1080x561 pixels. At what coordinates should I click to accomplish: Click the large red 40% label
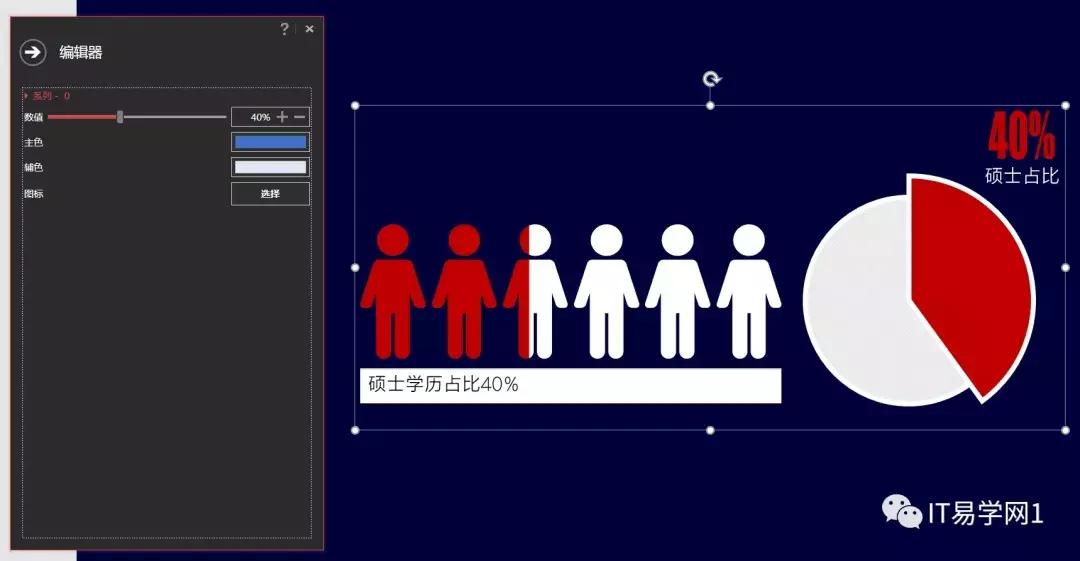click(x=1021, y=137)
